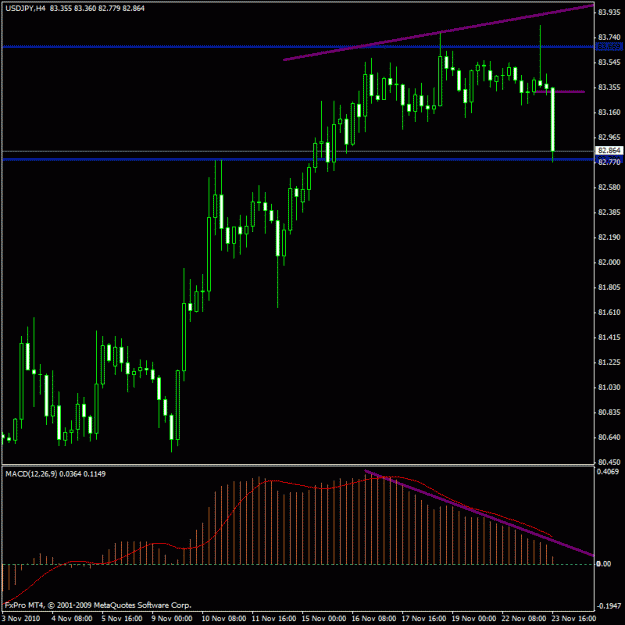
Task: Click the 3 Nov 2010 date label
Action: pos(20,619)
